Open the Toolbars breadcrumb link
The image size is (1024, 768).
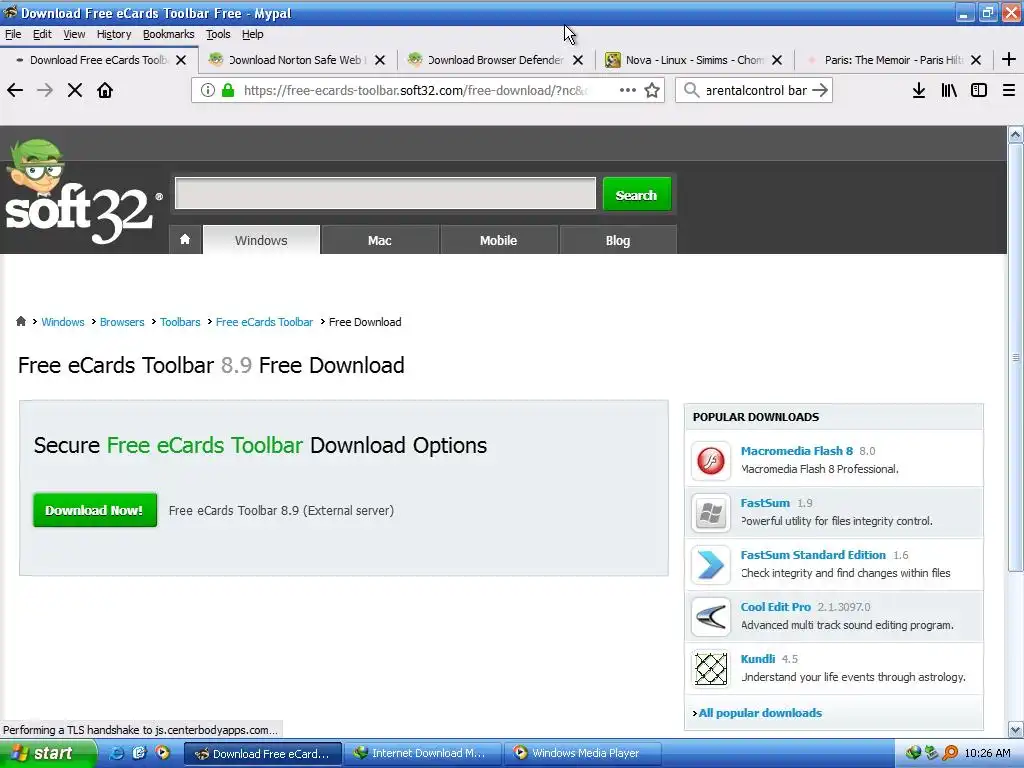(x=180, y=322)
